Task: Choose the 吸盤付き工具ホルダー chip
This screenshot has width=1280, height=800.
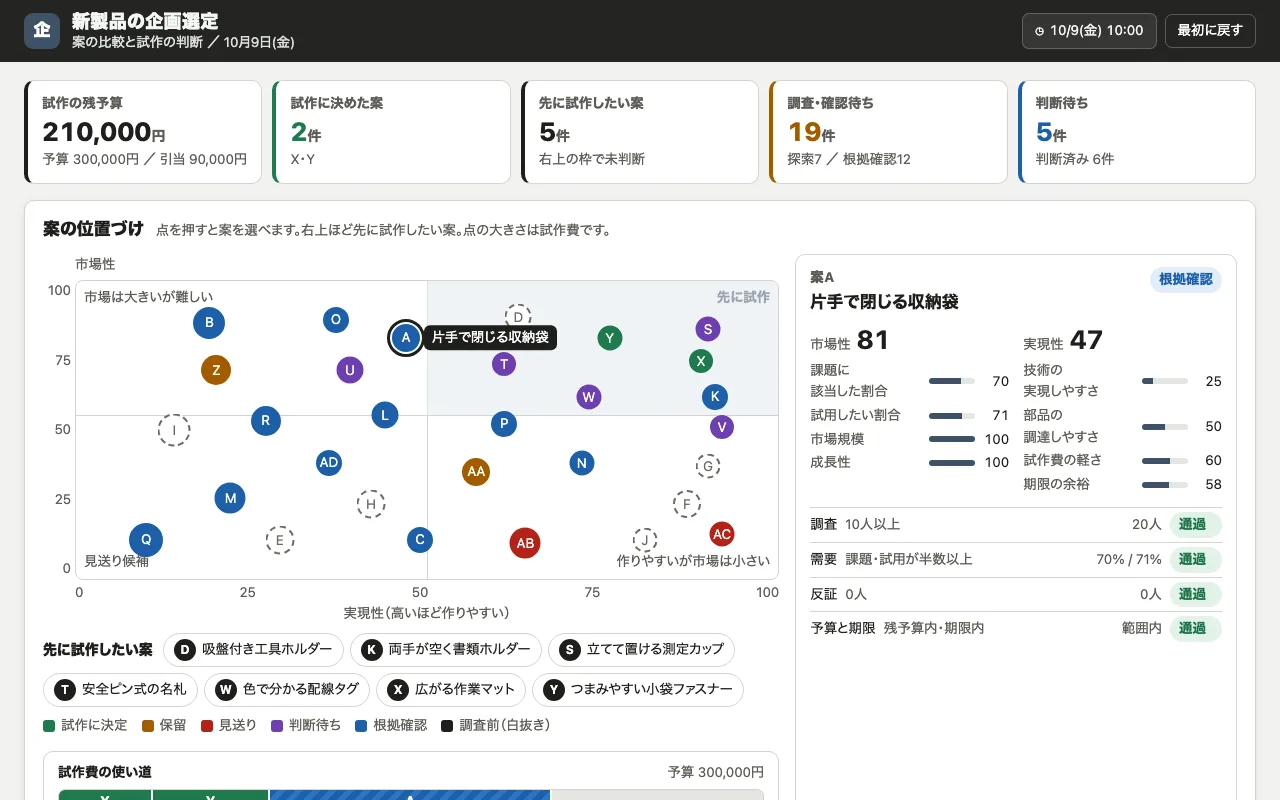Action: [253, 650]
